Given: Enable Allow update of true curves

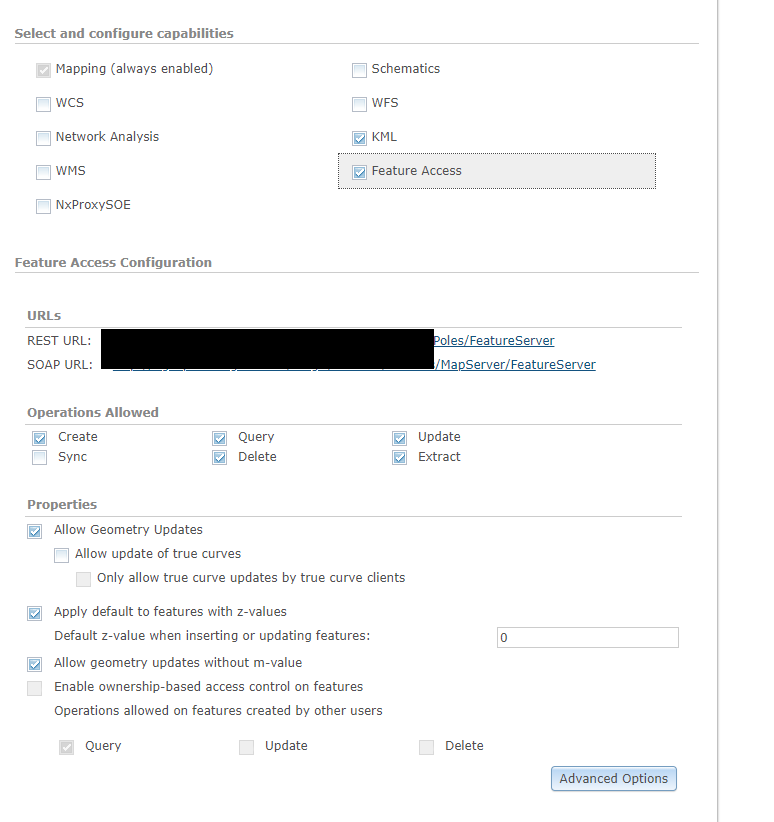Looking at the screenshot, I should point(61,556).
